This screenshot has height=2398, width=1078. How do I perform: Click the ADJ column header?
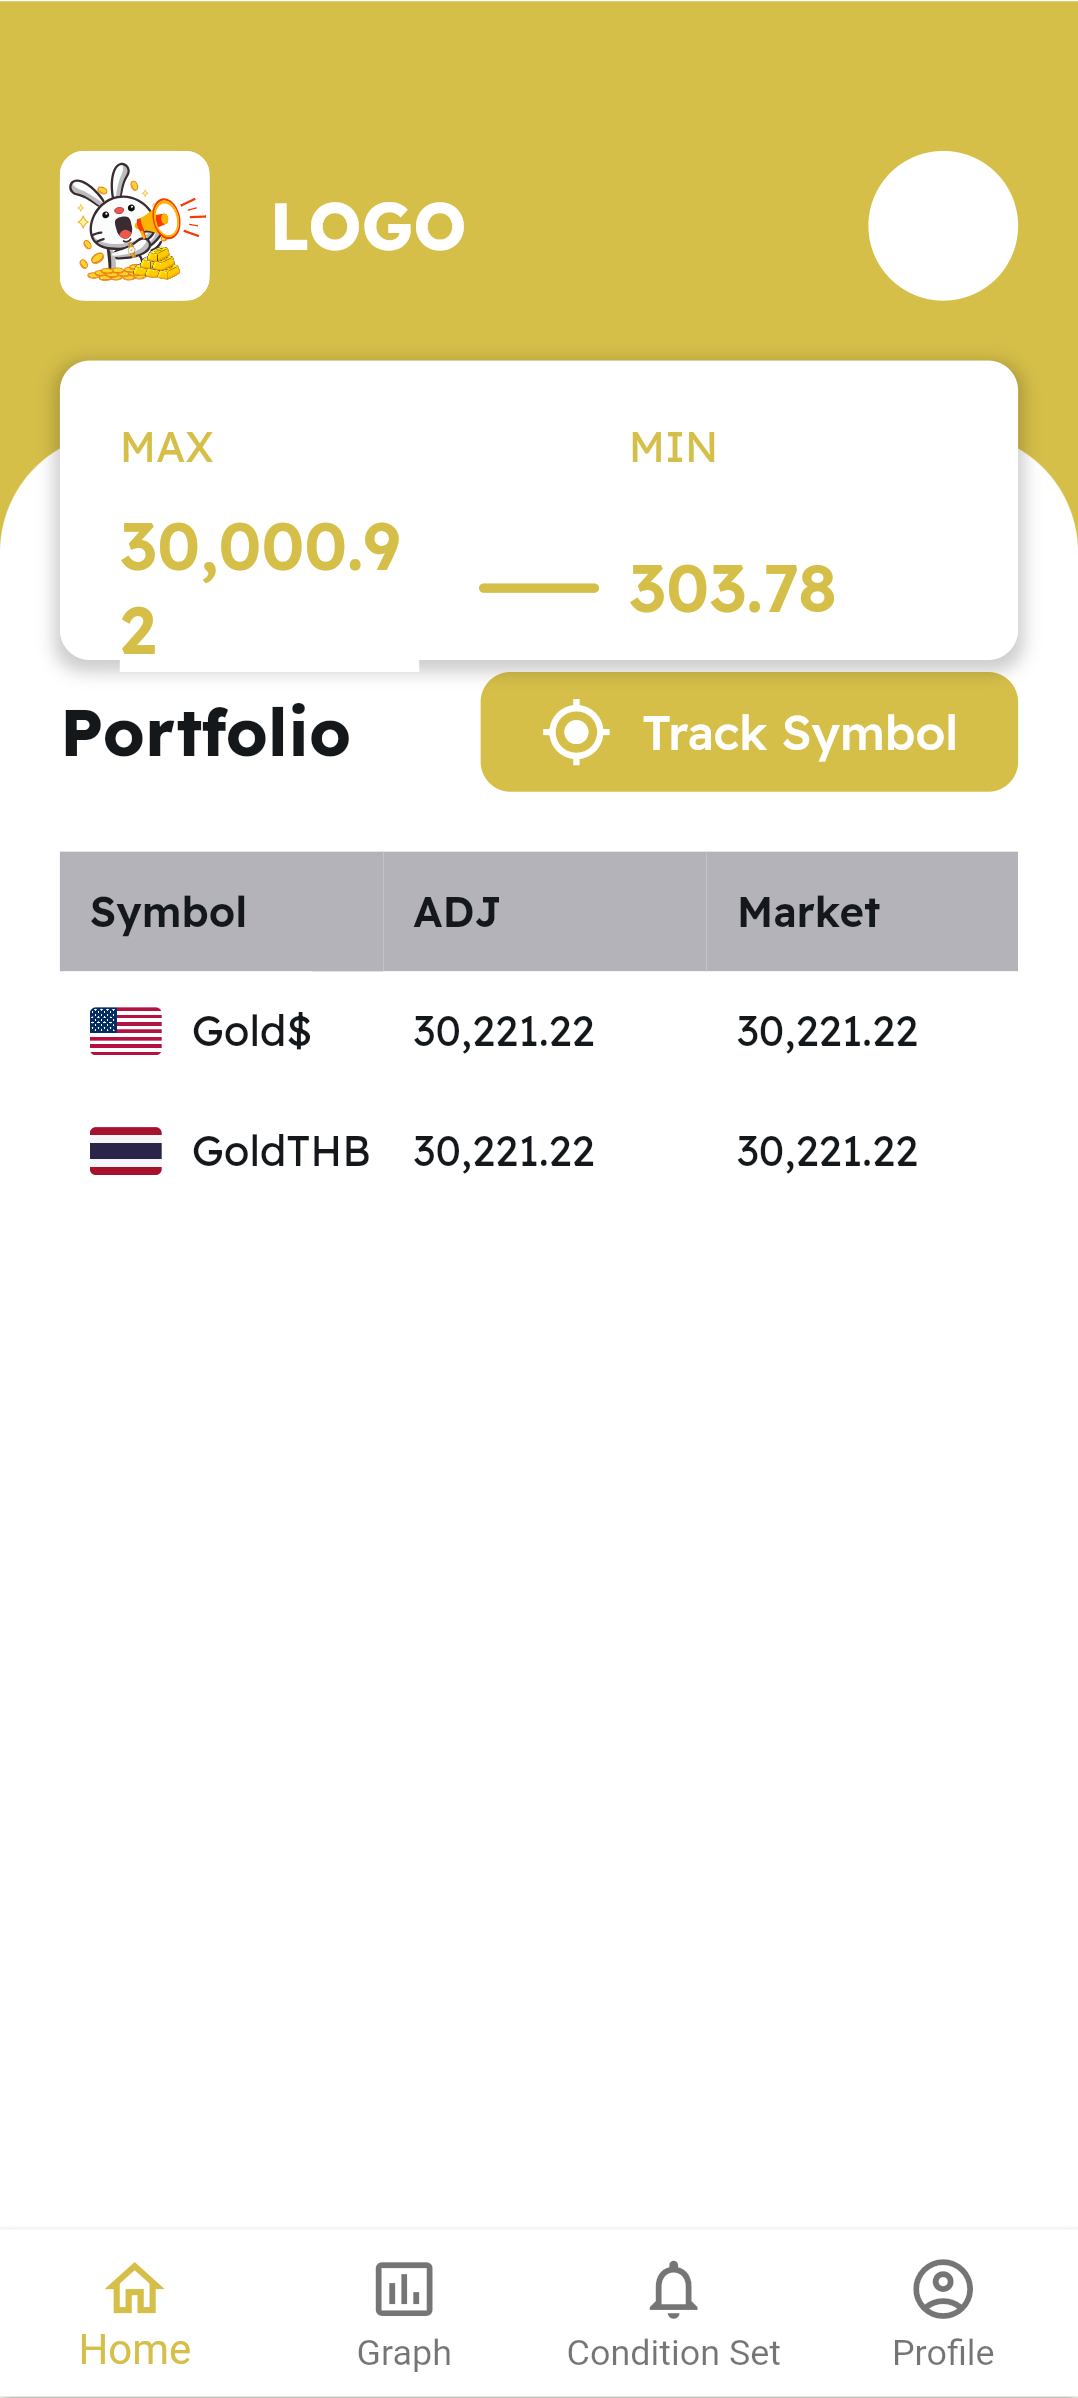[457, 912]
